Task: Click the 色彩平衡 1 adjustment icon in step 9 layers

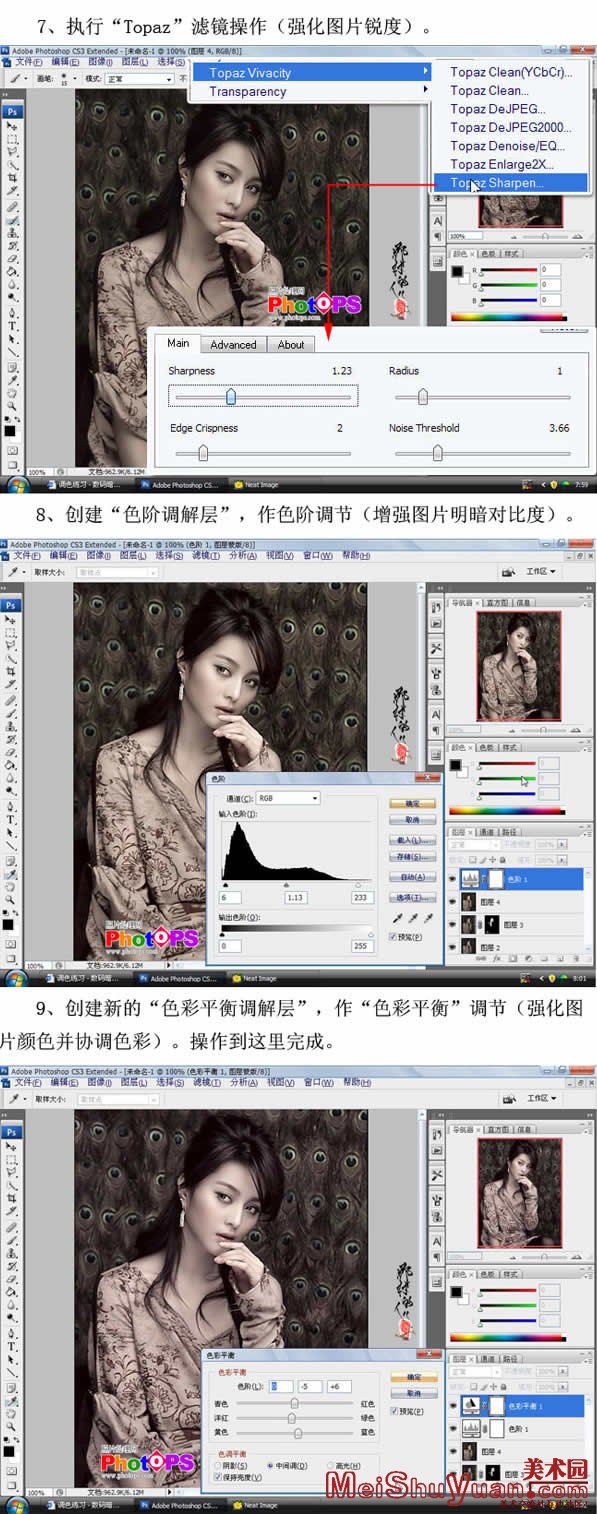Action: tap(472, 1405)
